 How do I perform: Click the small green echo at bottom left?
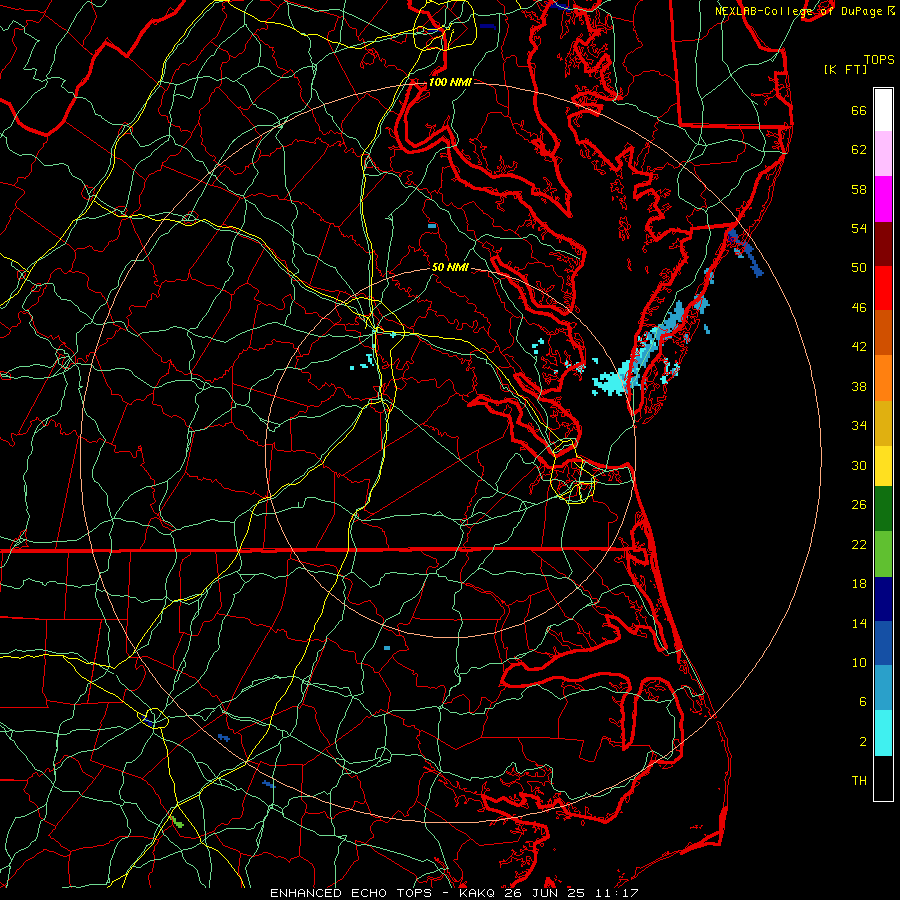click(x=177, y=823)
